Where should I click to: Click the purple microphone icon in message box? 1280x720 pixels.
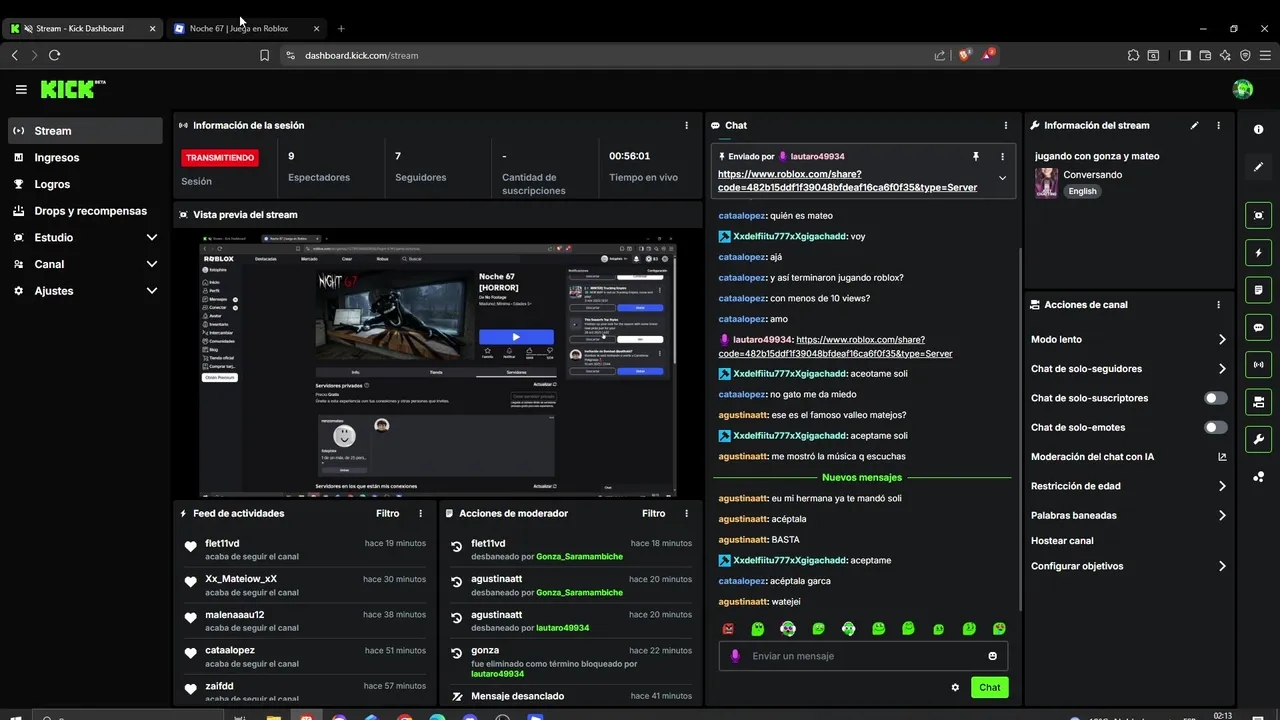click(735, 656)
